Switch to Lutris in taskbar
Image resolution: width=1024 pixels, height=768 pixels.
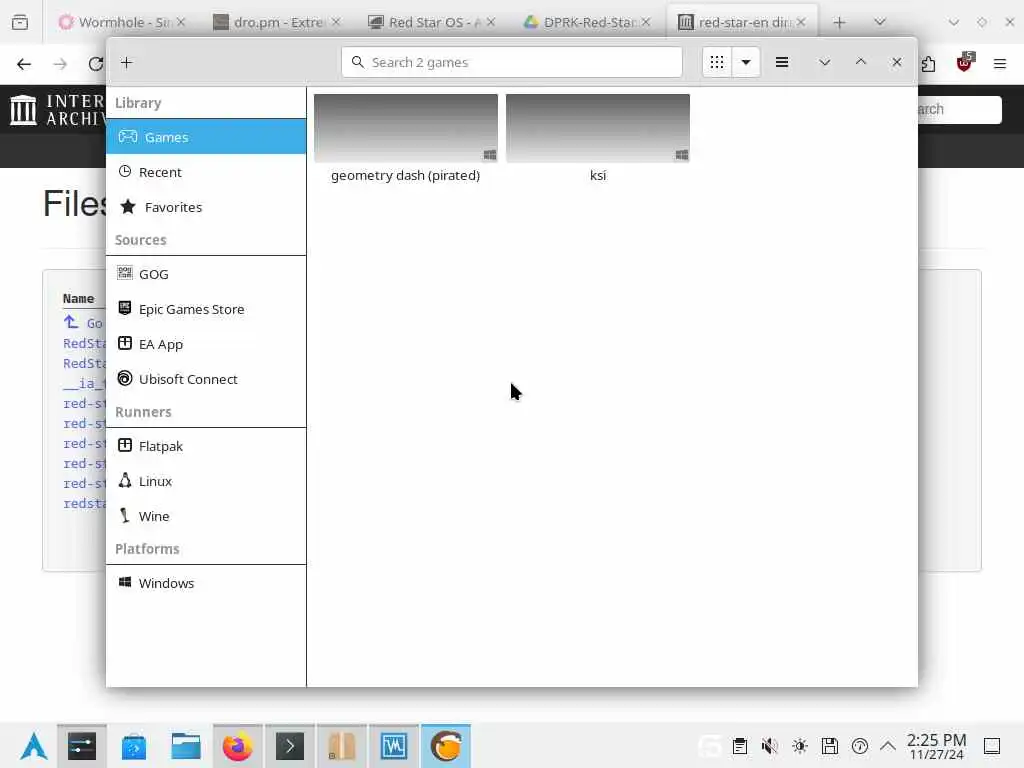tap(446, 746)
